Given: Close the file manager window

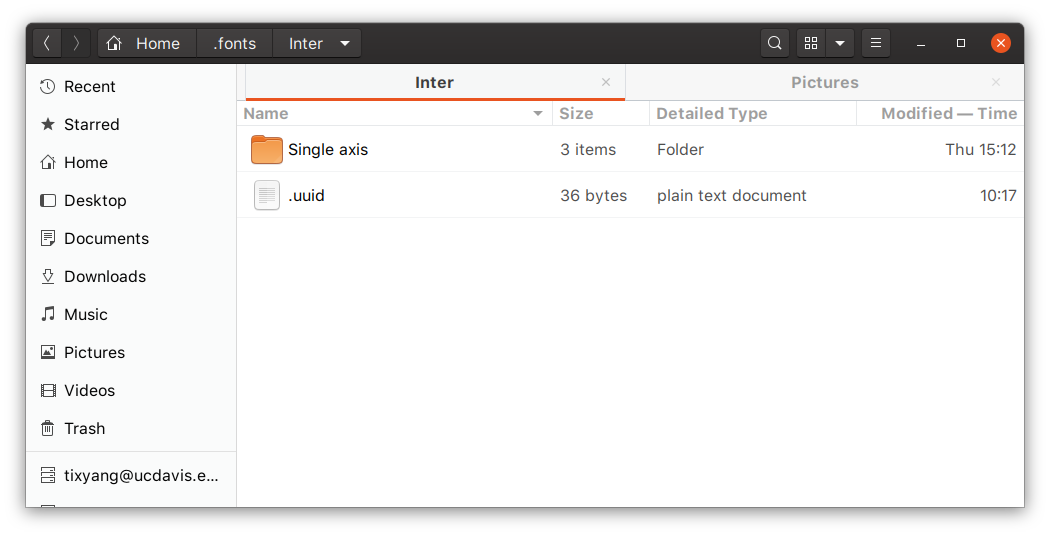Looking at the screenshot, I should tap(1000, 44).
